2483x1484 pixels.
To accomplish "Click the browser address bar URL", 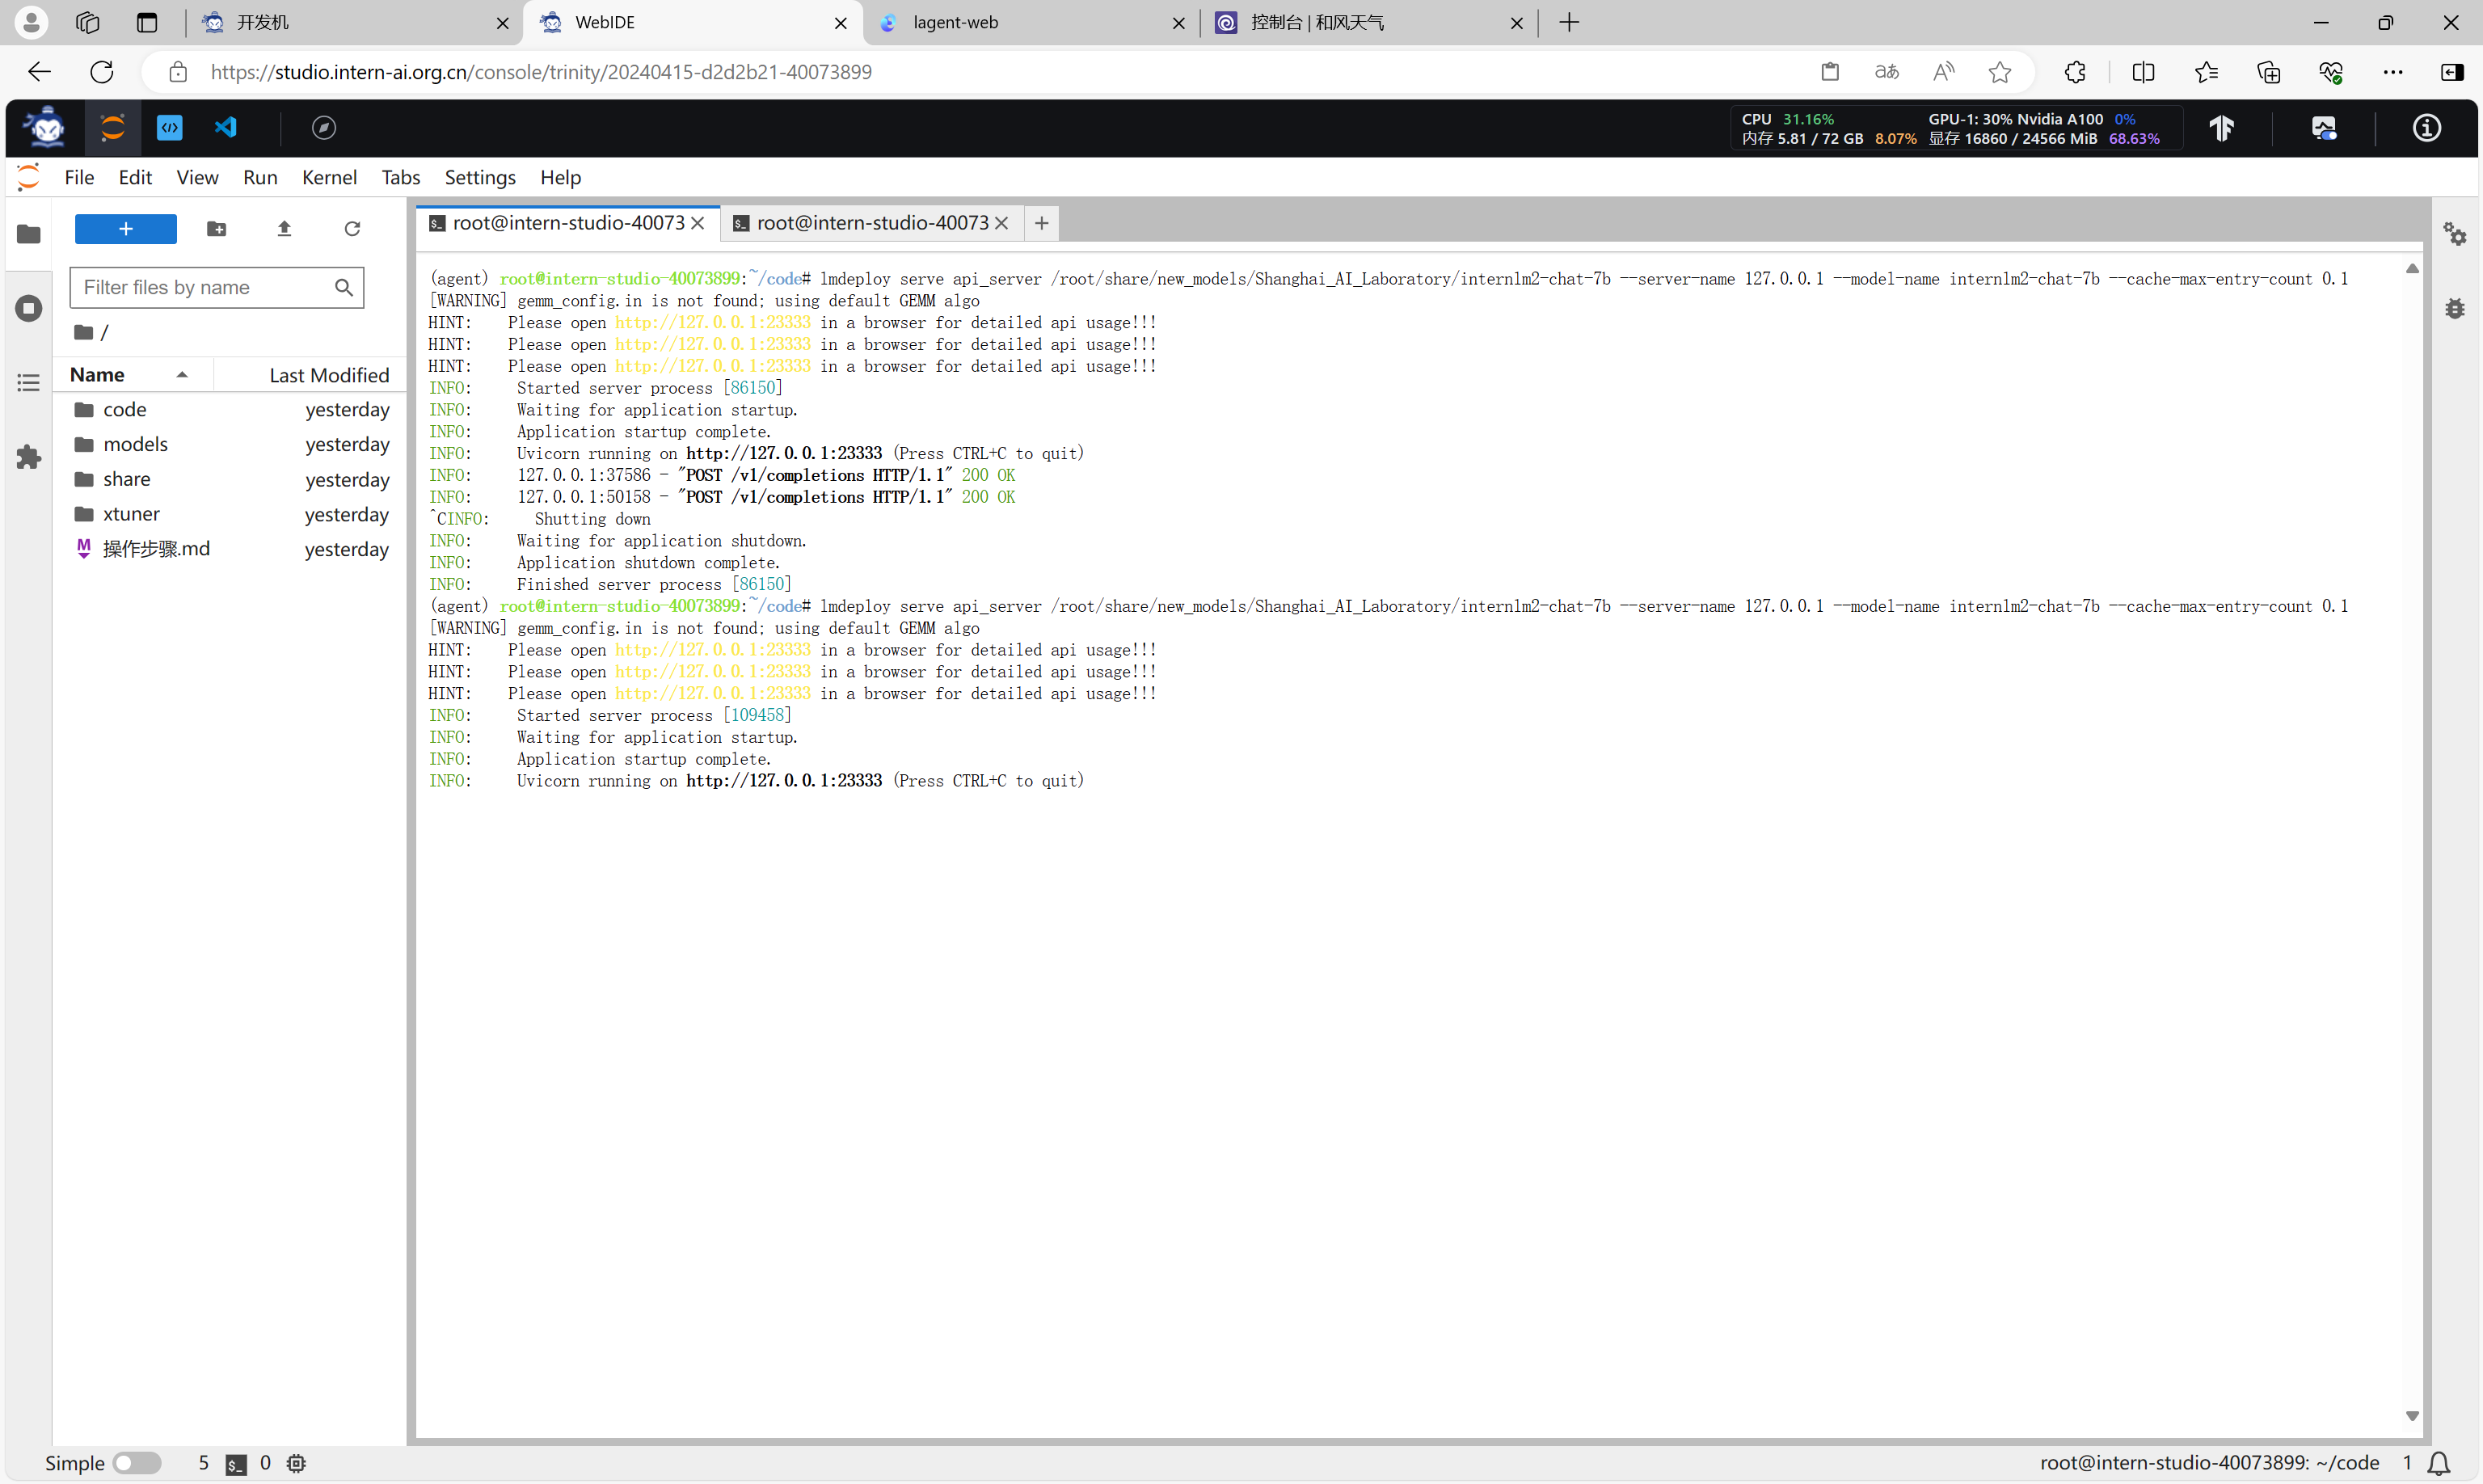I will click(541, 72).
